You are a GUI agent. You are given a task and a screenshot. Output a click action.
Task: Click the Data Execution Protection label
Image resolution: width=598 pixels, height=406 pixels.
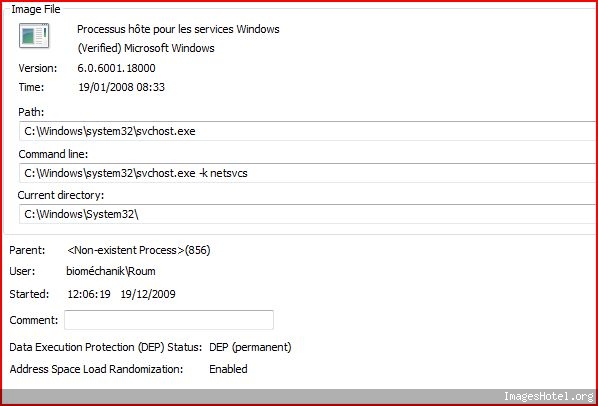point(106,347)
